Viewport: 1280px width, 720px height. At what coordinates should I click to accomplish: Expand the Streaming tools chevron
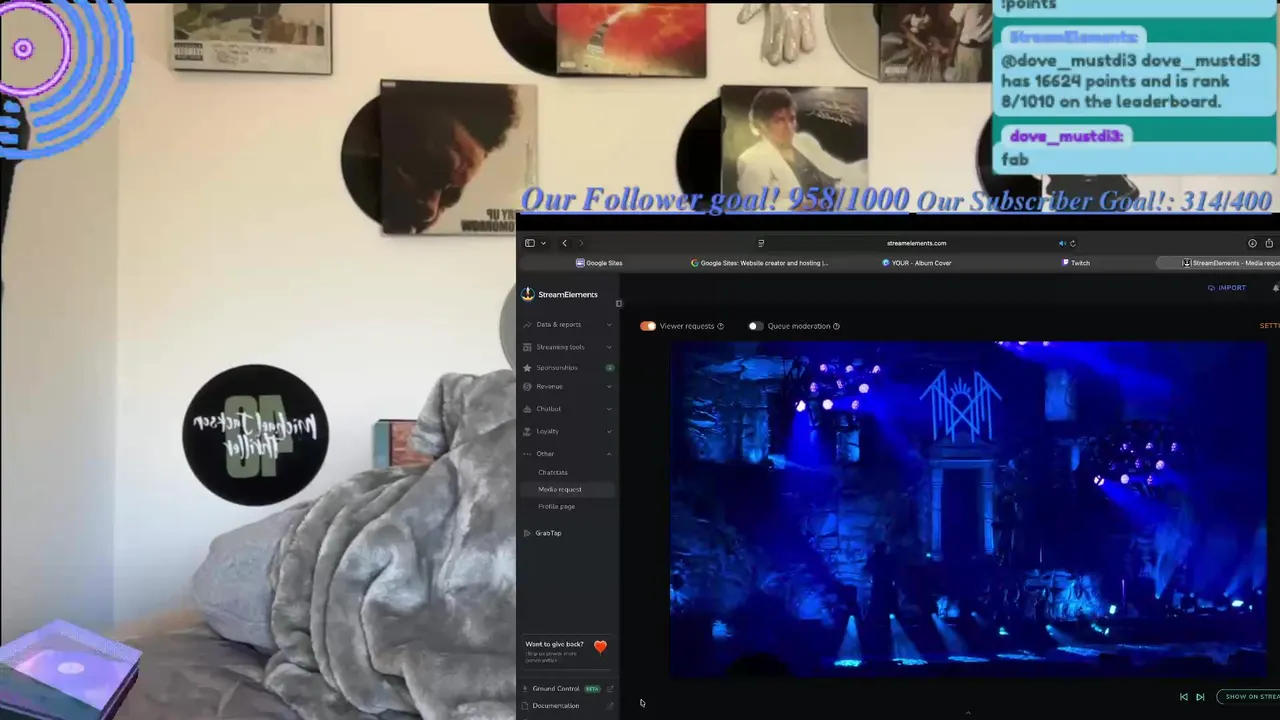(x=609, y=347)
